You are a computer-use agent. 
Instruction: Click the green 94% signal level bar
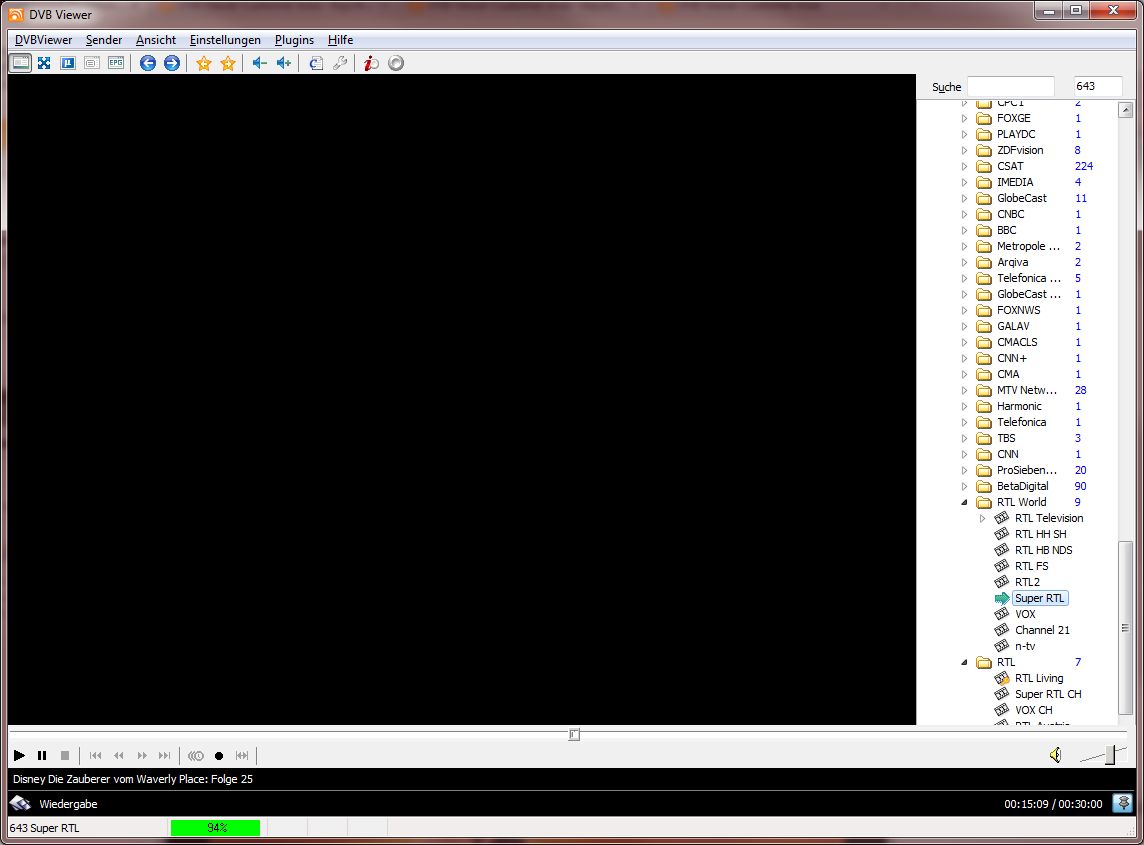point(215,827)
